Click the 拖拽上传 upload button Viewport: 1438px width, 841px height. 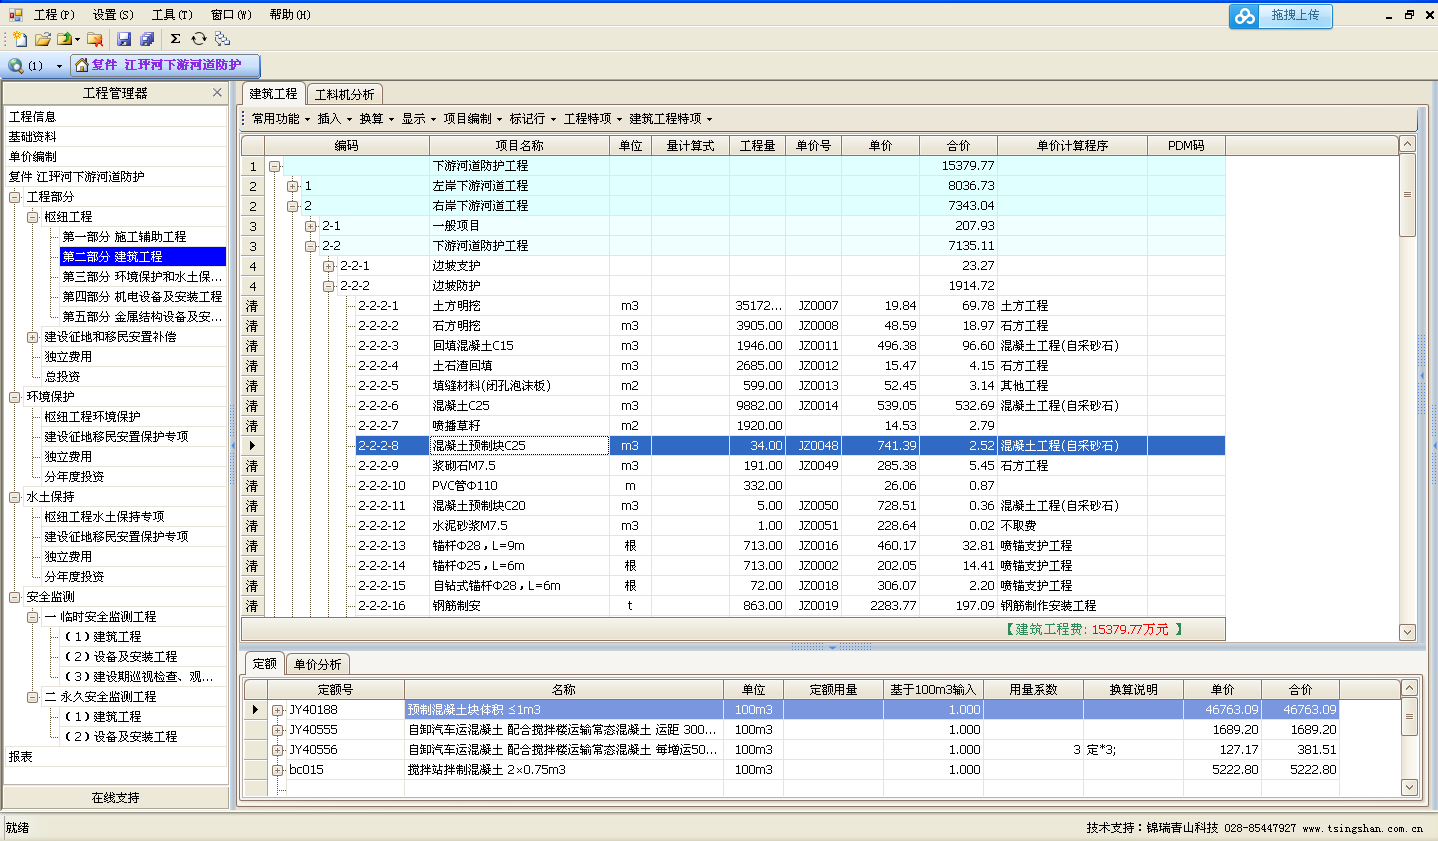click(x=1294, y=16)
